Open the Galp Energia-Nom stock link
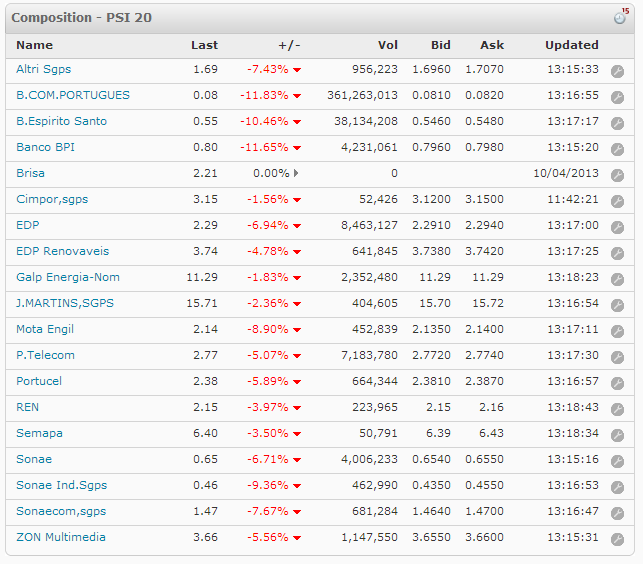Viewport: 643px width, 564px height. click(68, 277)
